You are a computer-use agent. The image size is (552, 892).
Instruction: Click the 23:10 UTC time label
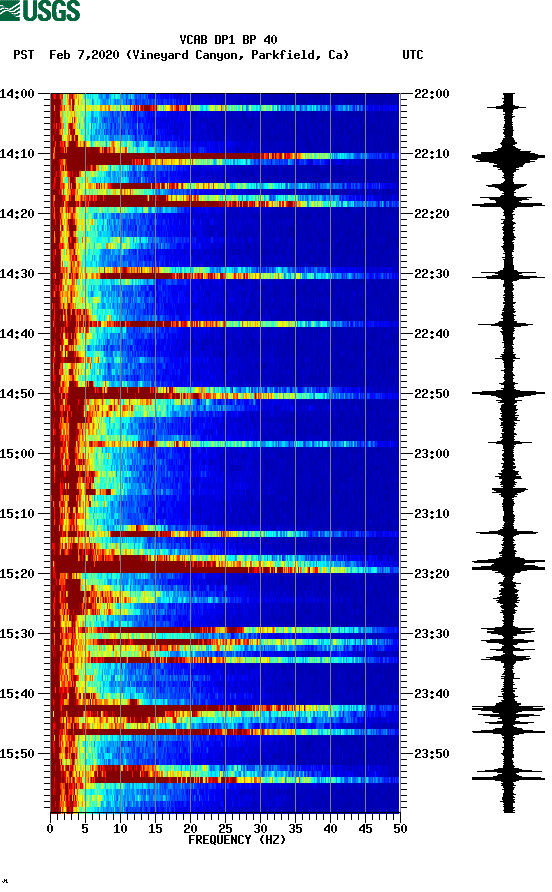(432, 514)
